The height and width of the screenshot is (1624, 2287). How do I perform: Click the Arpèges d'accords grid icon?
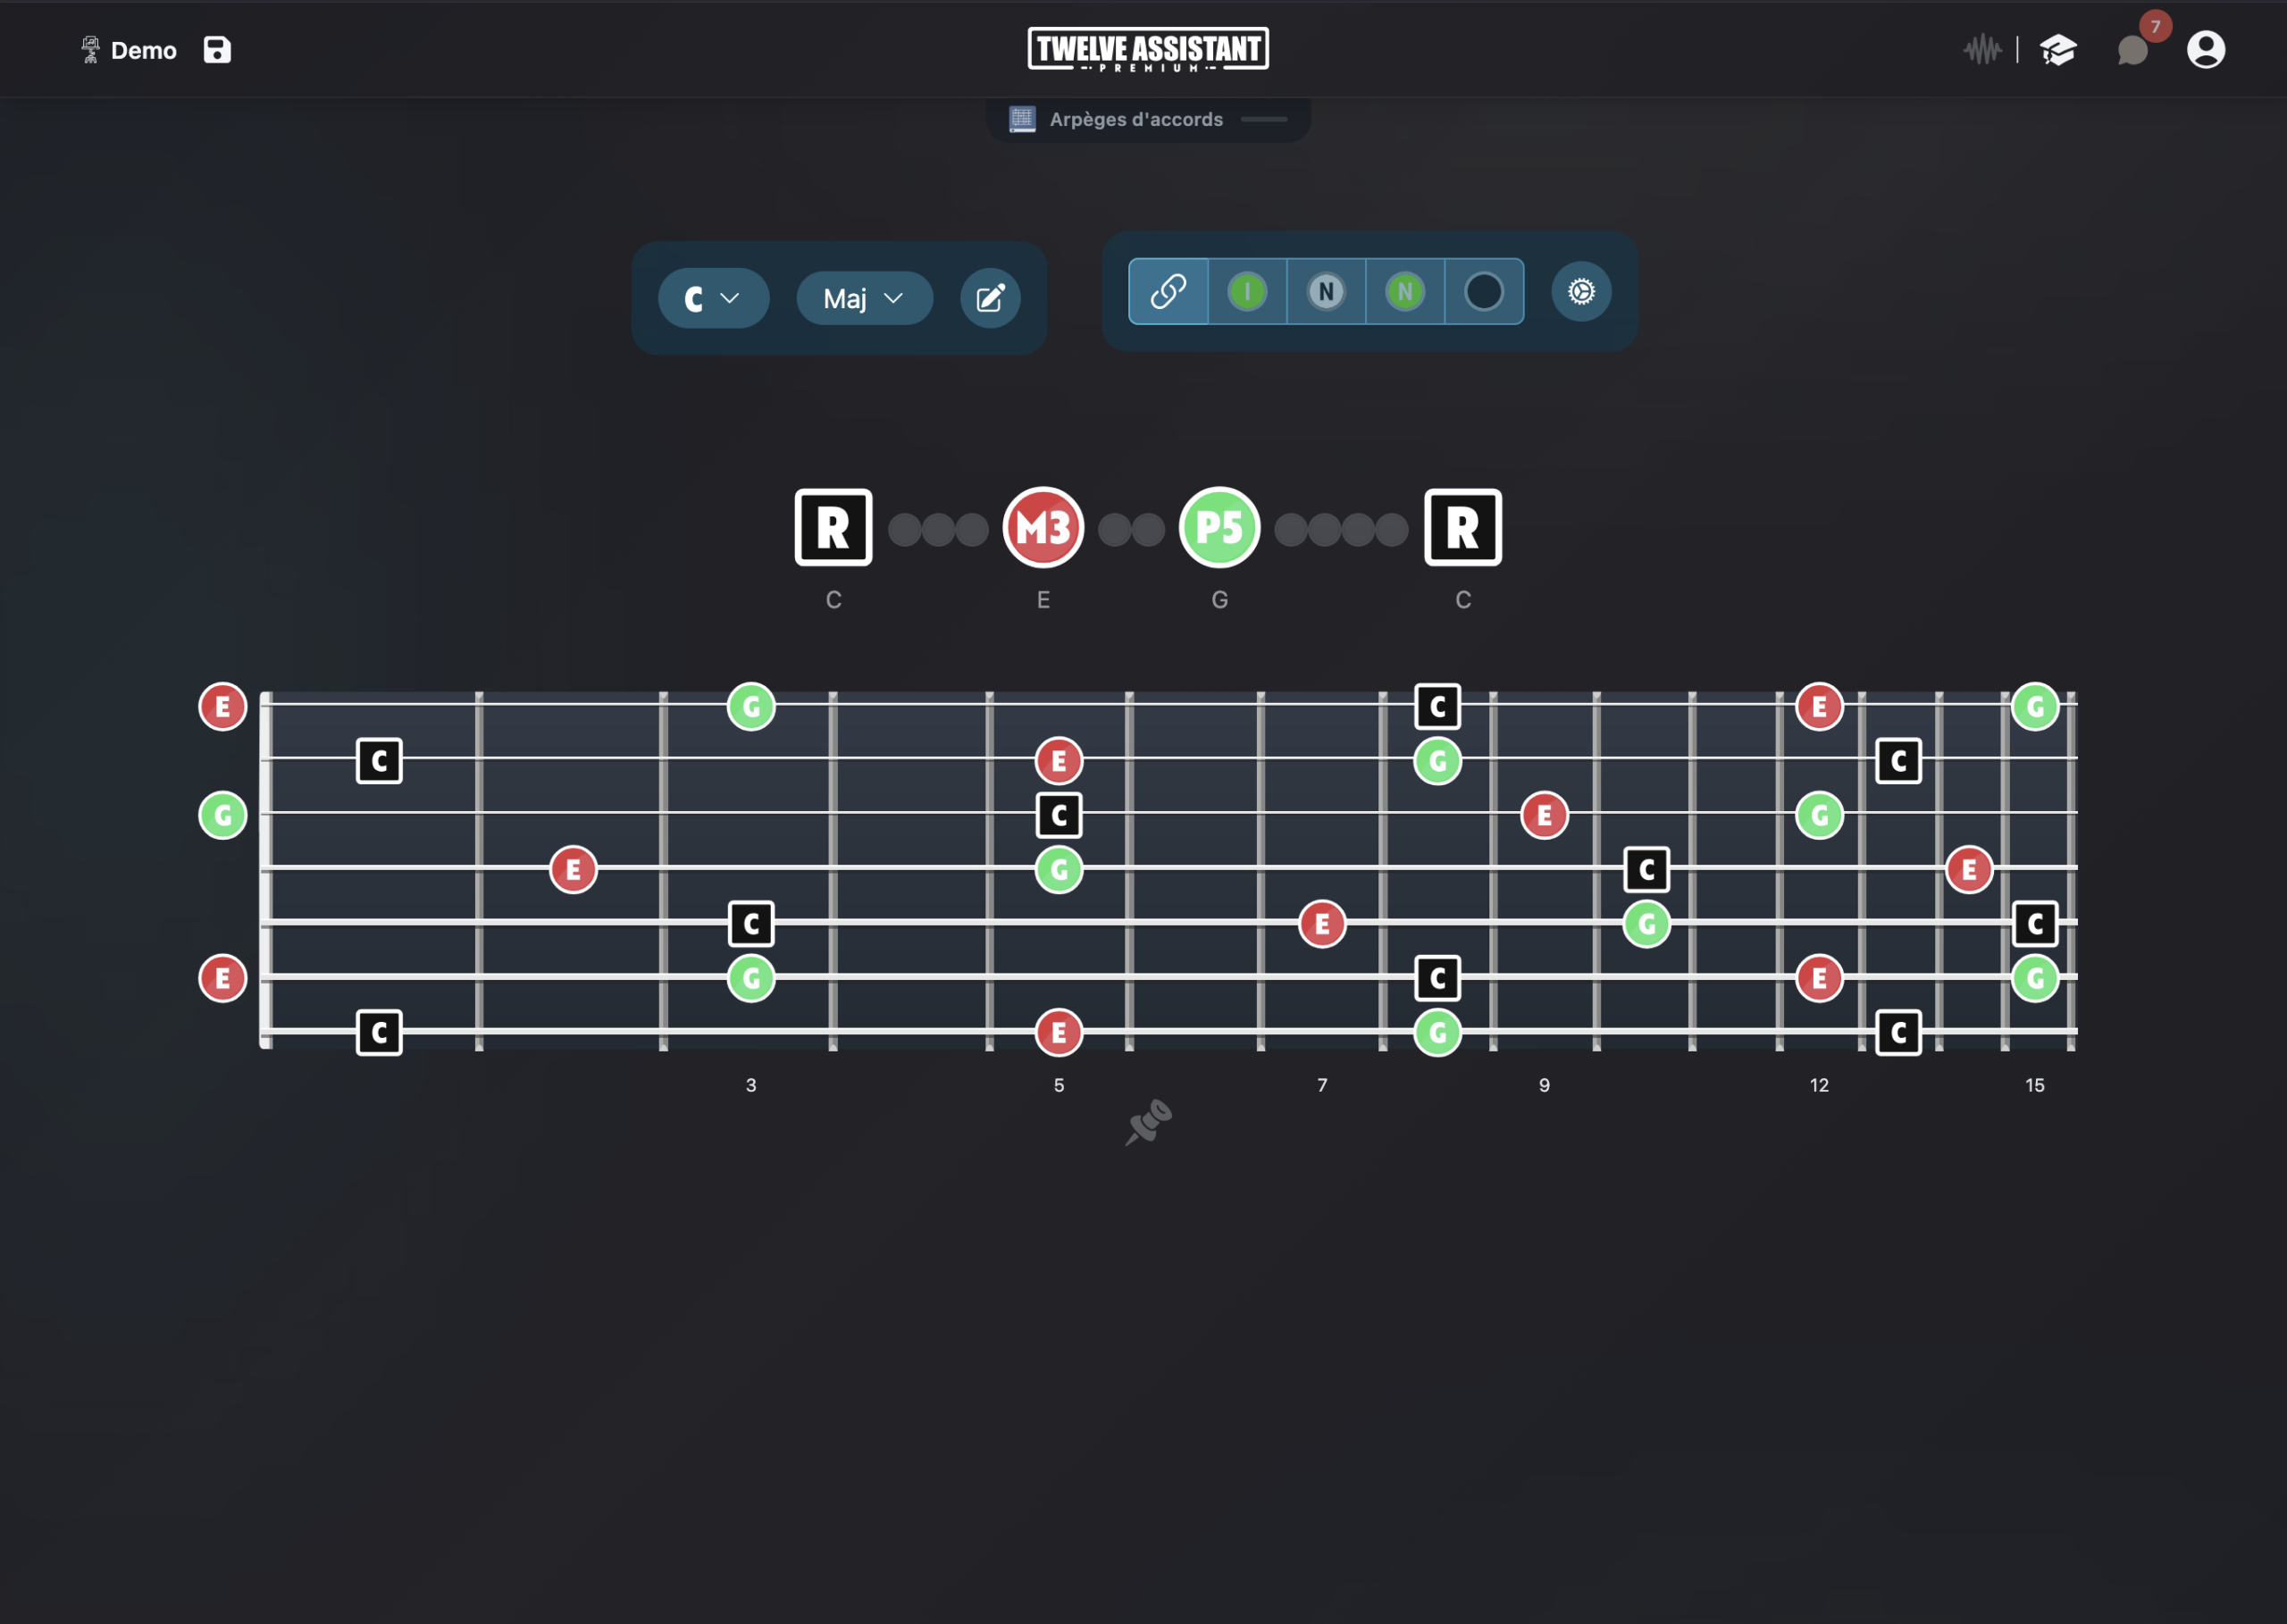(x=1022, y=119)
